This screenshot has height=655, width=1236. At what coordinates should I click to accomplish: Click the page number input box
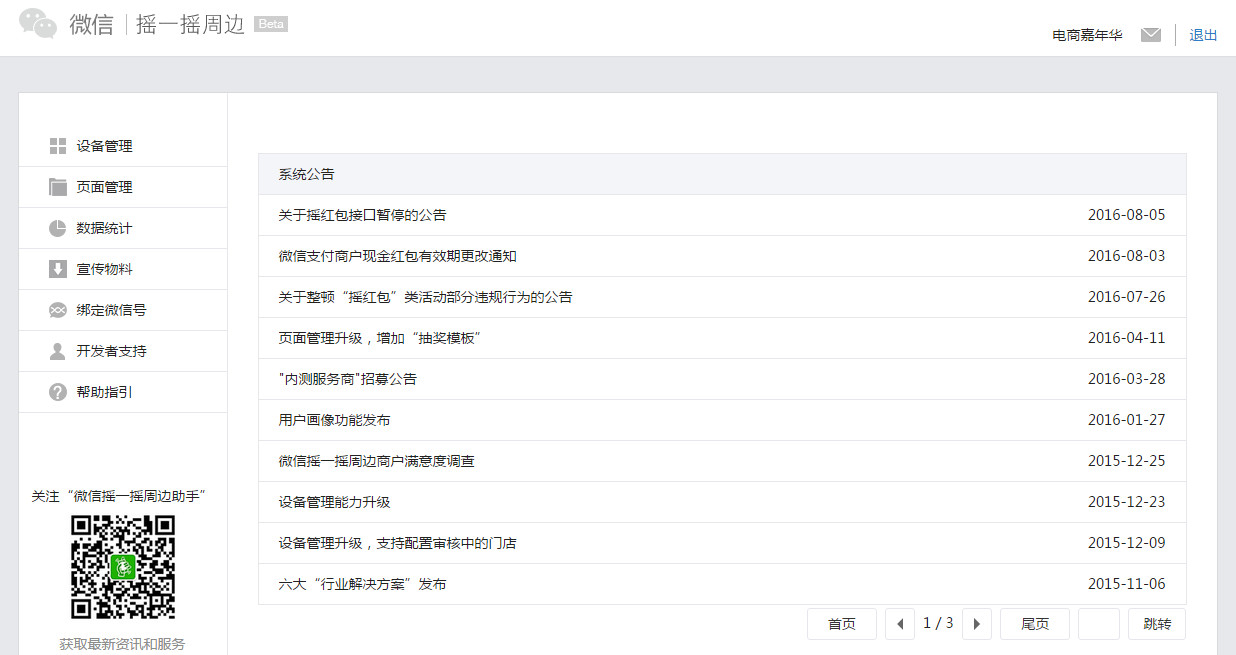point(1098,623)
